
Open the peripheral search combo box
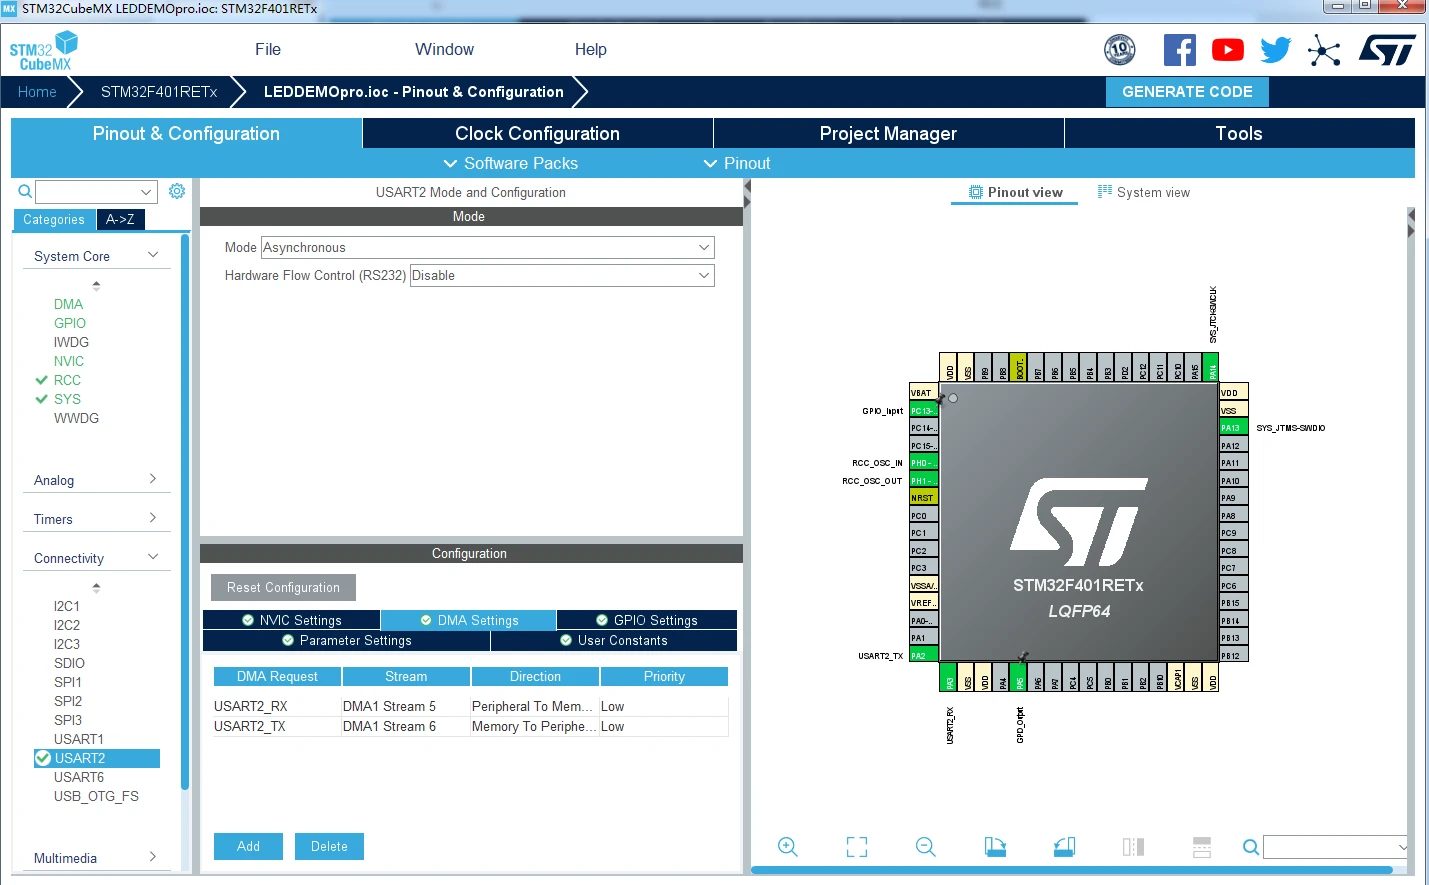(x=96, y=191)
